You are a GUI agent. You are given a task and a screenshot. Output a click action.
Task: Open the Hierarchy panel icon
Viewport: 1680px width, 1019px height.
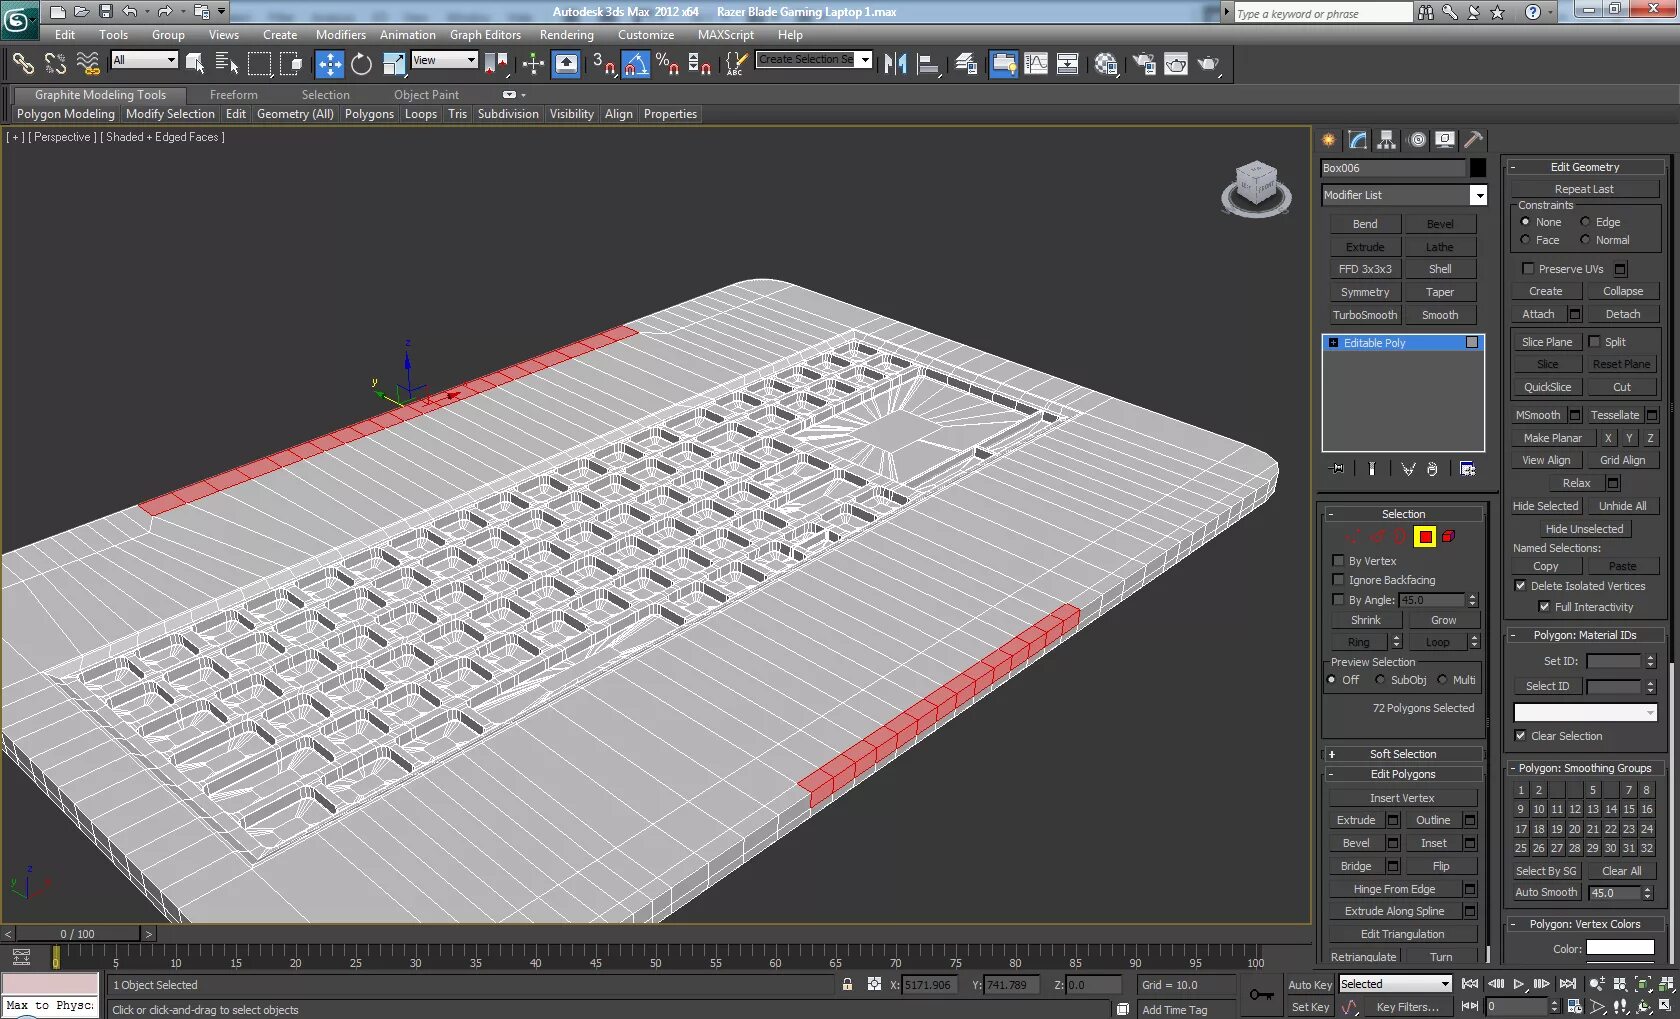click(x=1386, y=140)
